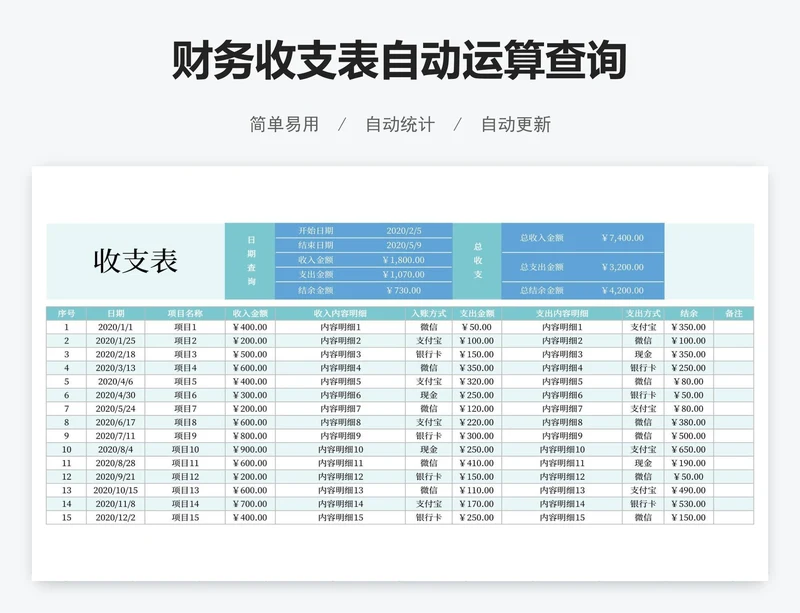Select income amount ¥800.00 in row 9
800x613 pixels.
250,436
